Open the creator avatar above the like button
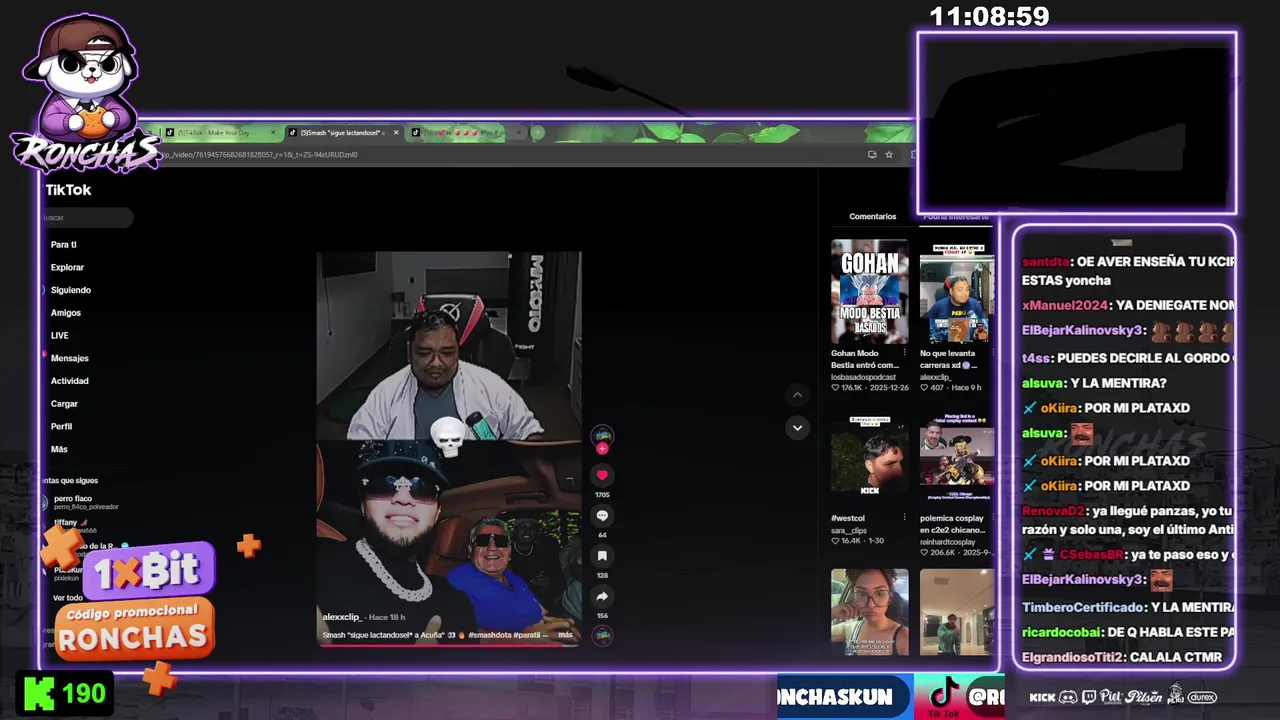 602,435
